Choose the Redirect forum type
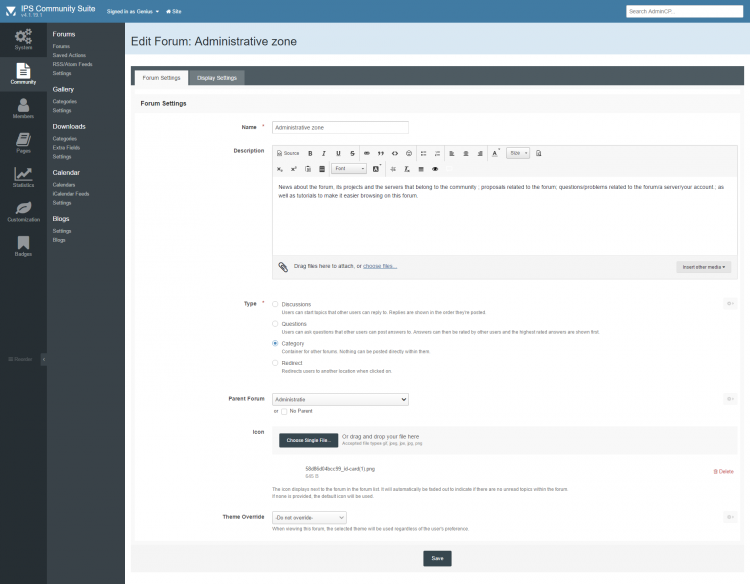Viewport: 750px width, 584px height. (x=276, y=362)
